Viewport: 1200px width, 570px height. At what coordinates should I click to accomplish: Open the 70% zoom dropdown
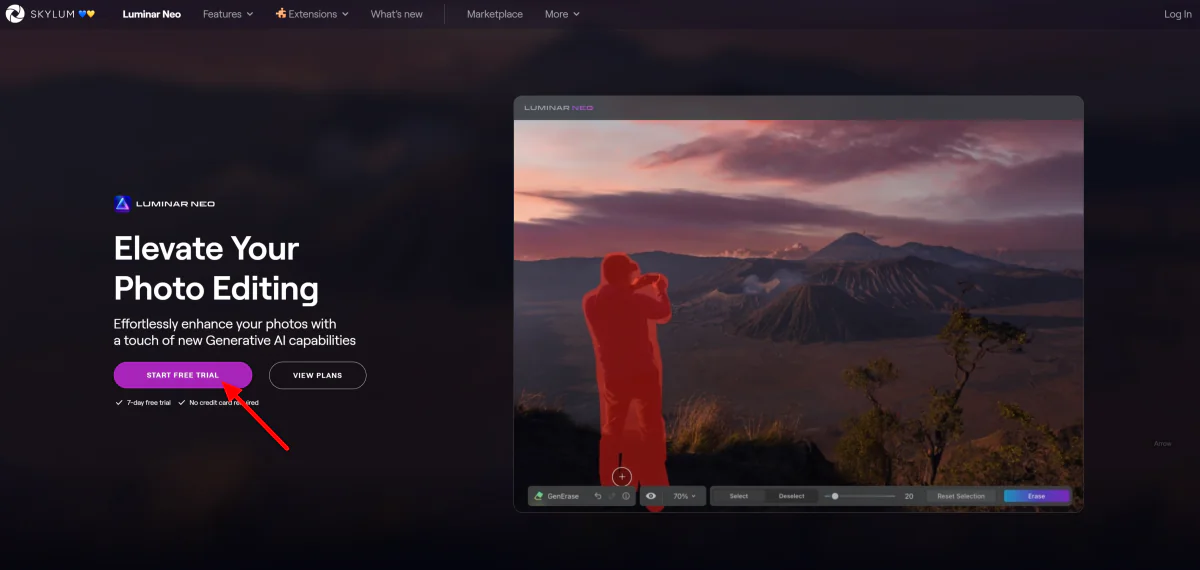(684, 496)
